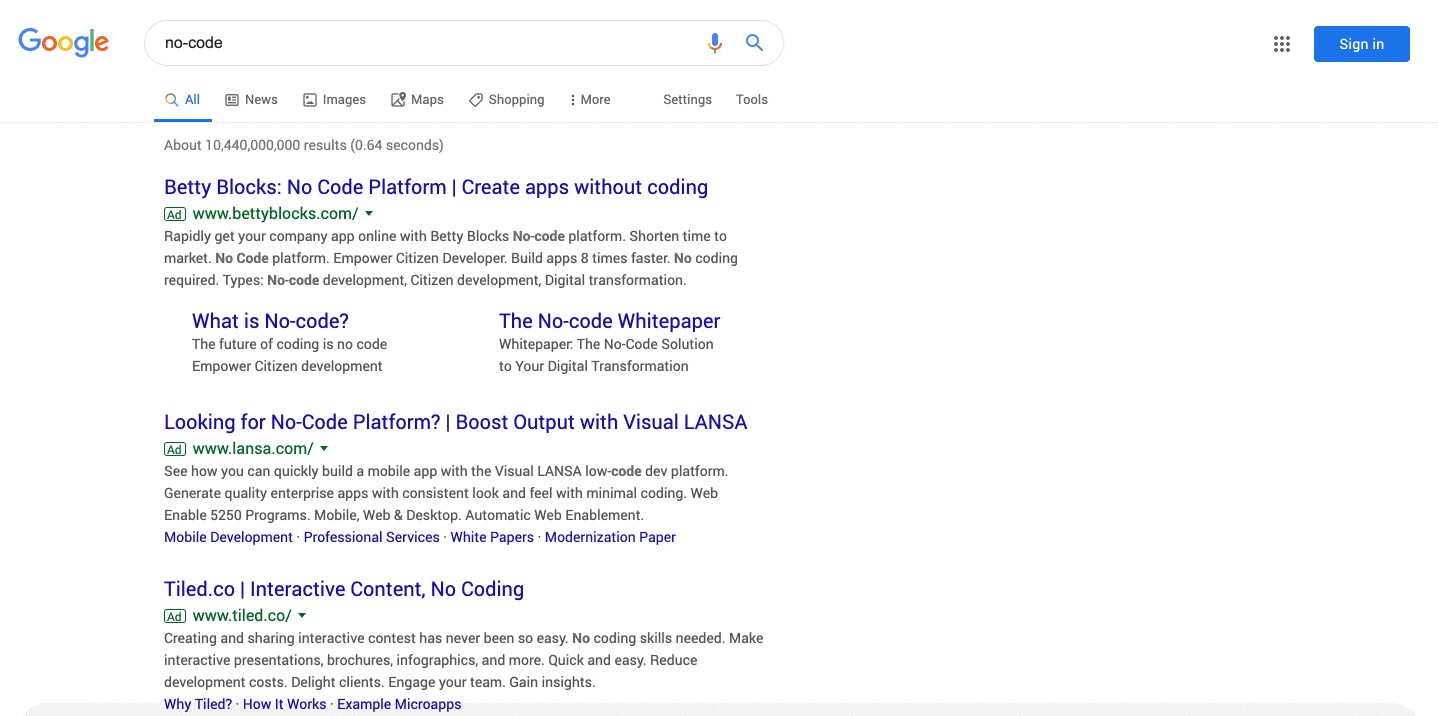Switch to the Images tab
The image size is (1438, 716).
334,100
